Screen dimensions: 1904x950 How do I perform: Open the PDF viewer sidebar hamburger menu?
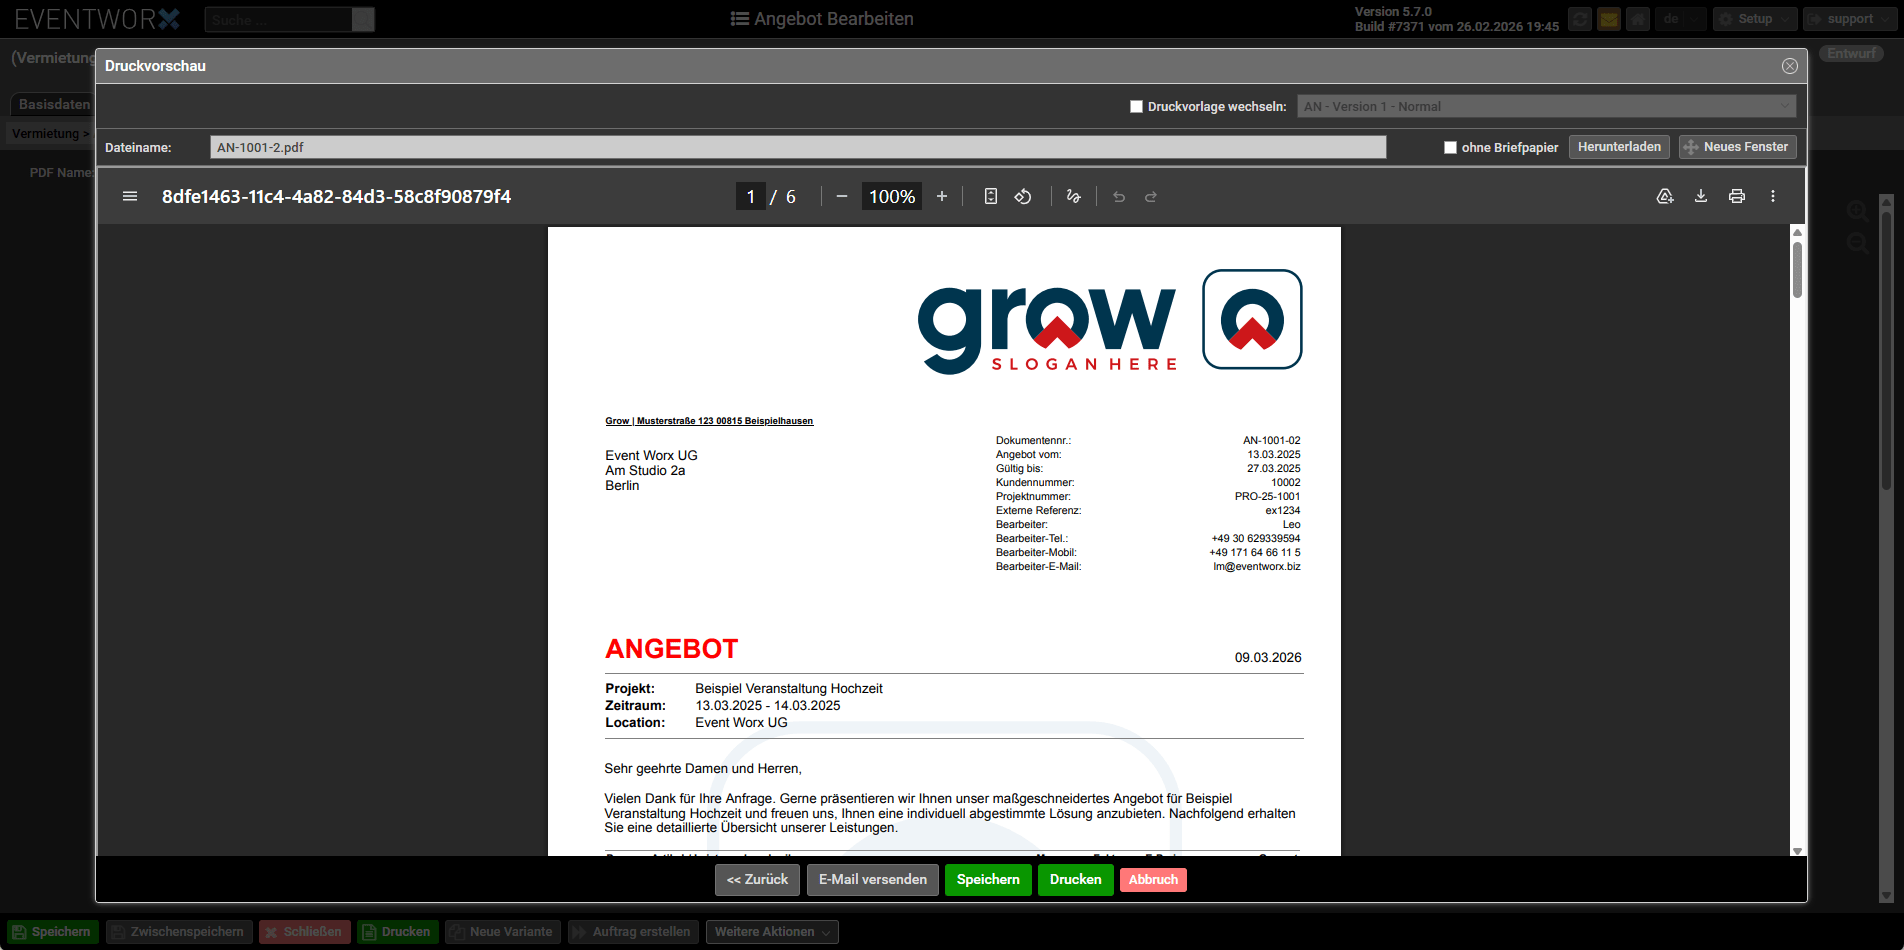point(130,197)
